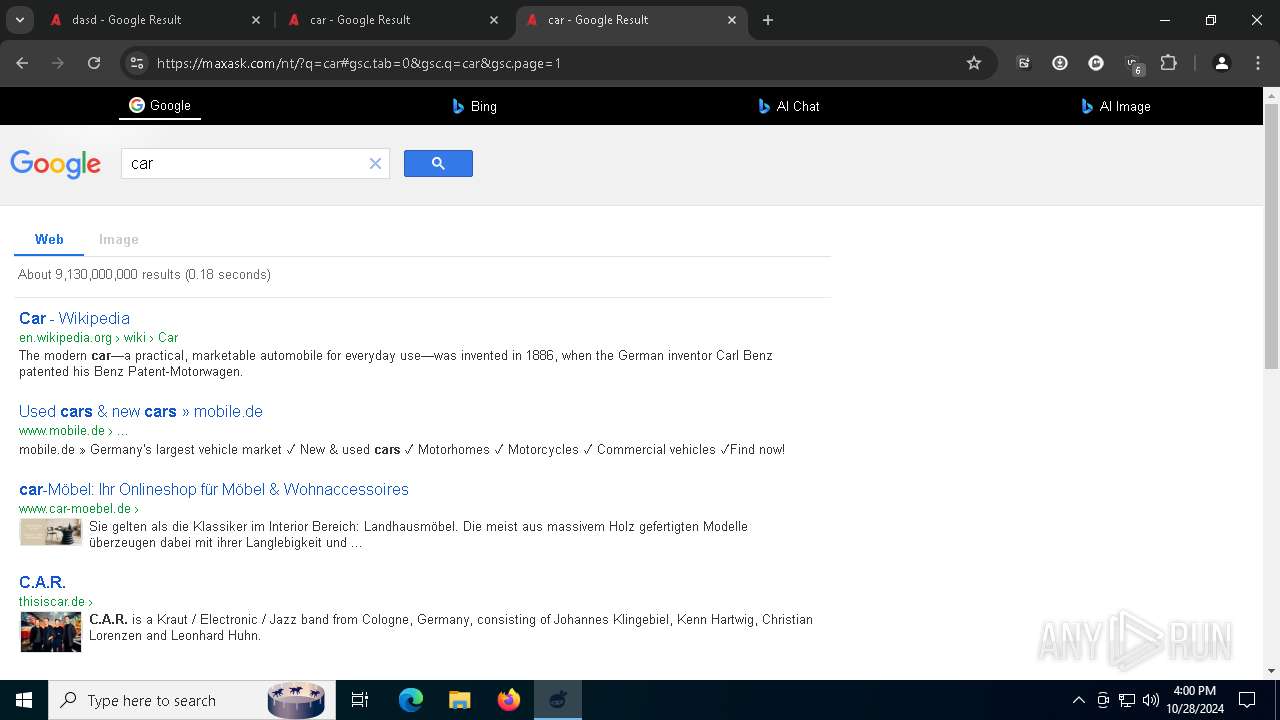Open the Chrome extensions puzzle icon
Screen dimensions: 1280x720
coord(1168,63)
